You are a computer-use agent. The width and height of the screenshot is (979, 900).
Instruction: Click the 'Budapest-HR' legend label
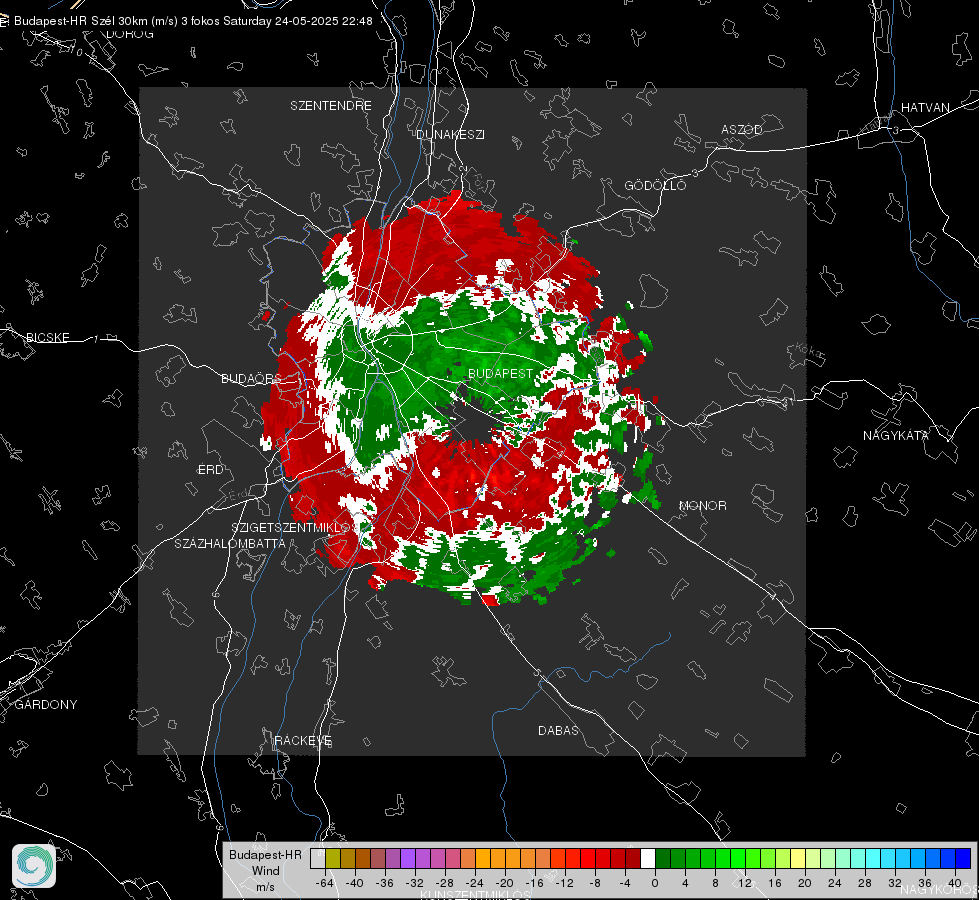coord(265,855)
